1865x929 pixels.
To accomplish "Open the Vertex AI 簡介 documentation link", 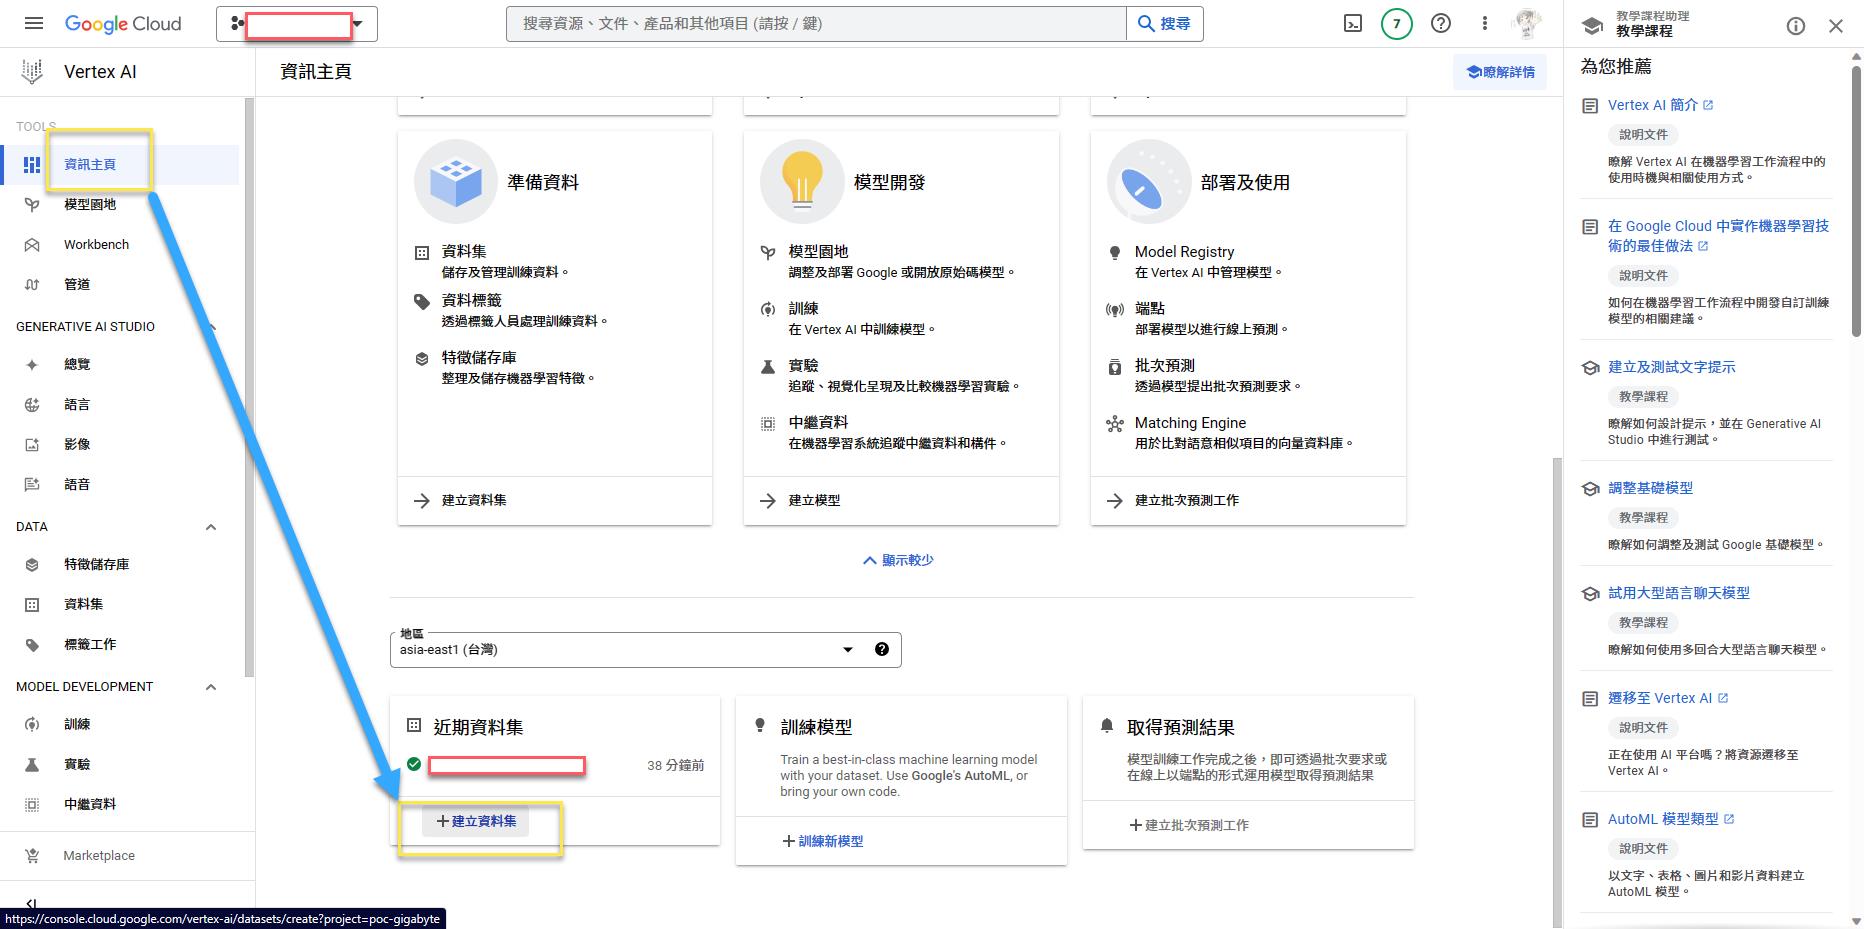I will point(1653,105).
